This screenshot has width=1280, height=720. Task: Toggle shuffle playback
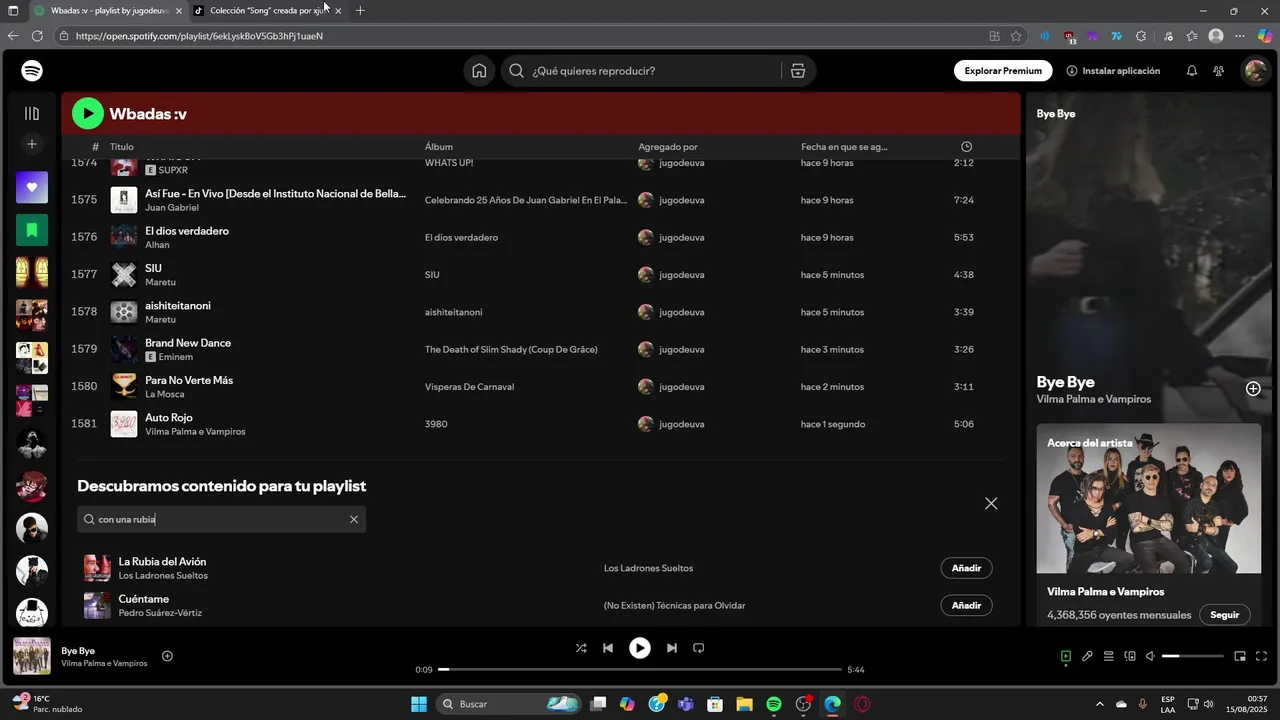[x=581, y=648]
